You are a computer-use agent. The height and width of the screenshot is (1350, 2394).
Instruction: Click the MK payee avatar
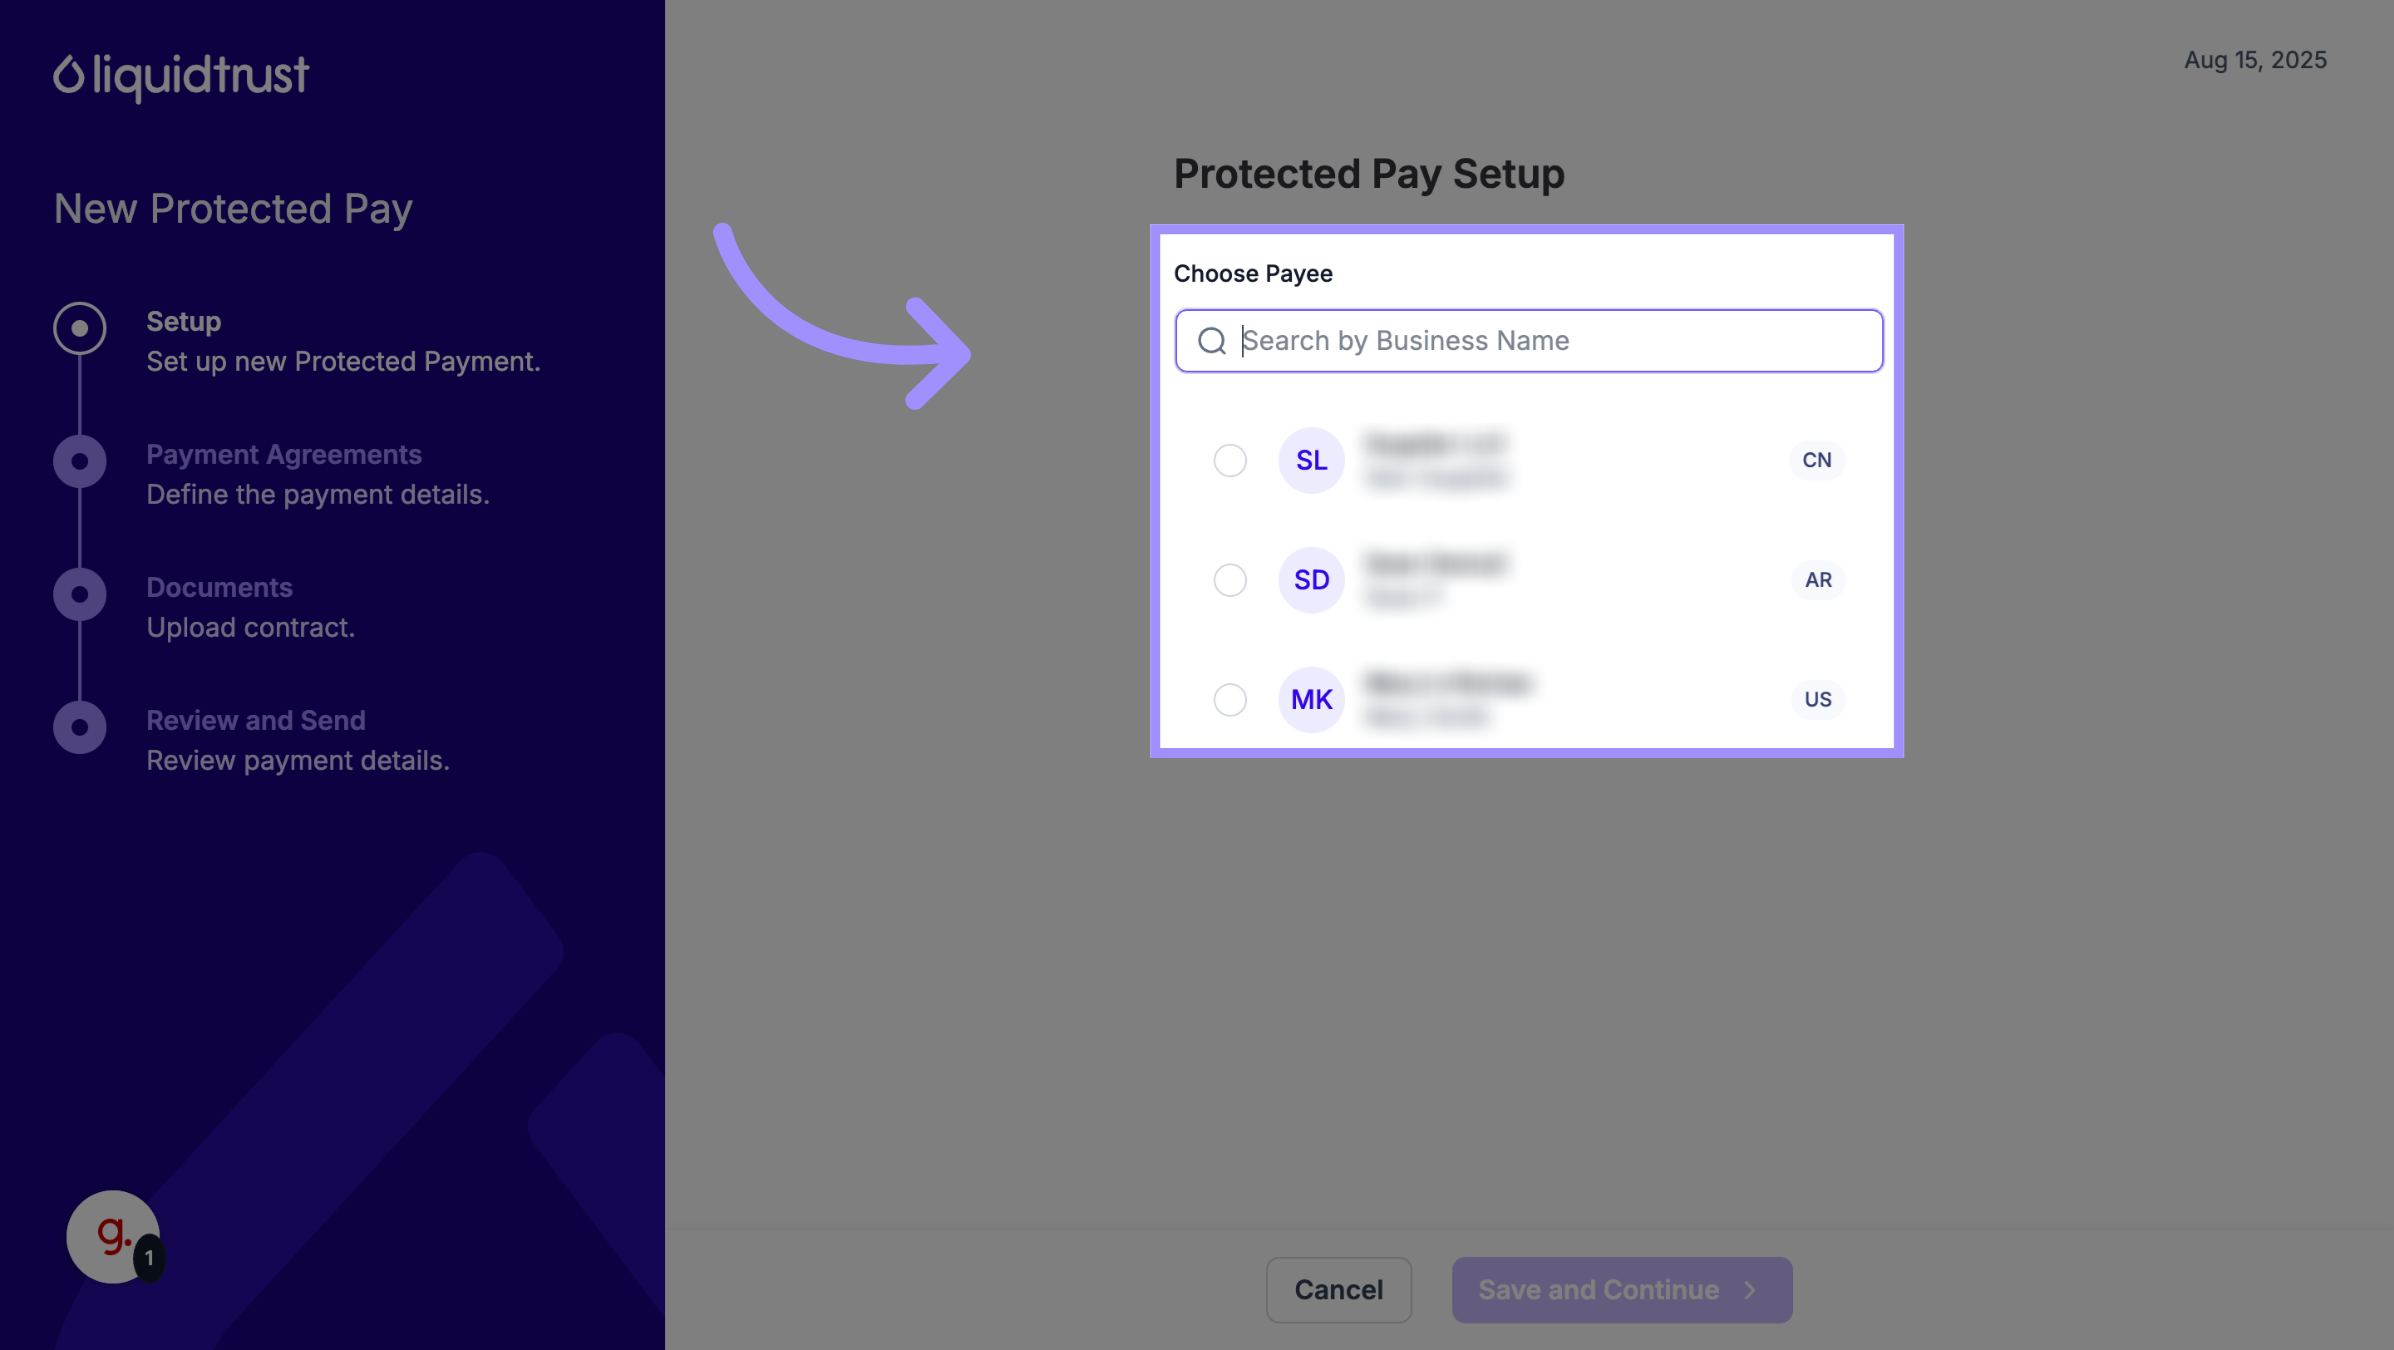coord(1311,699)
